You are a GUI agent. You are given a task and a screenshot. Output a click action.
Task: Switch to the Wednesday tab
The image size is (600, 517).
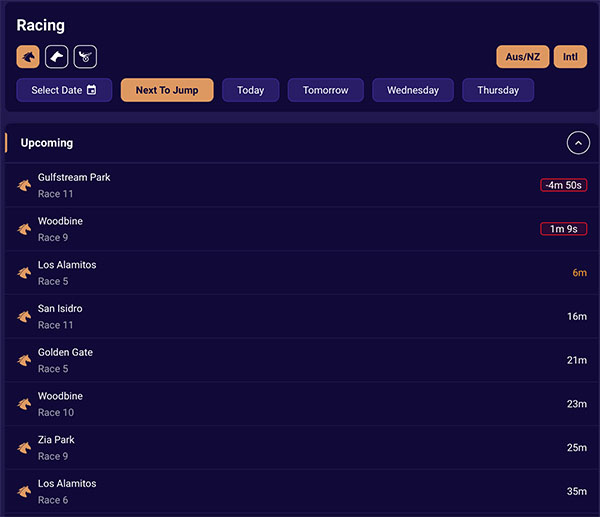pyautogui.click(x=413, y=90)
